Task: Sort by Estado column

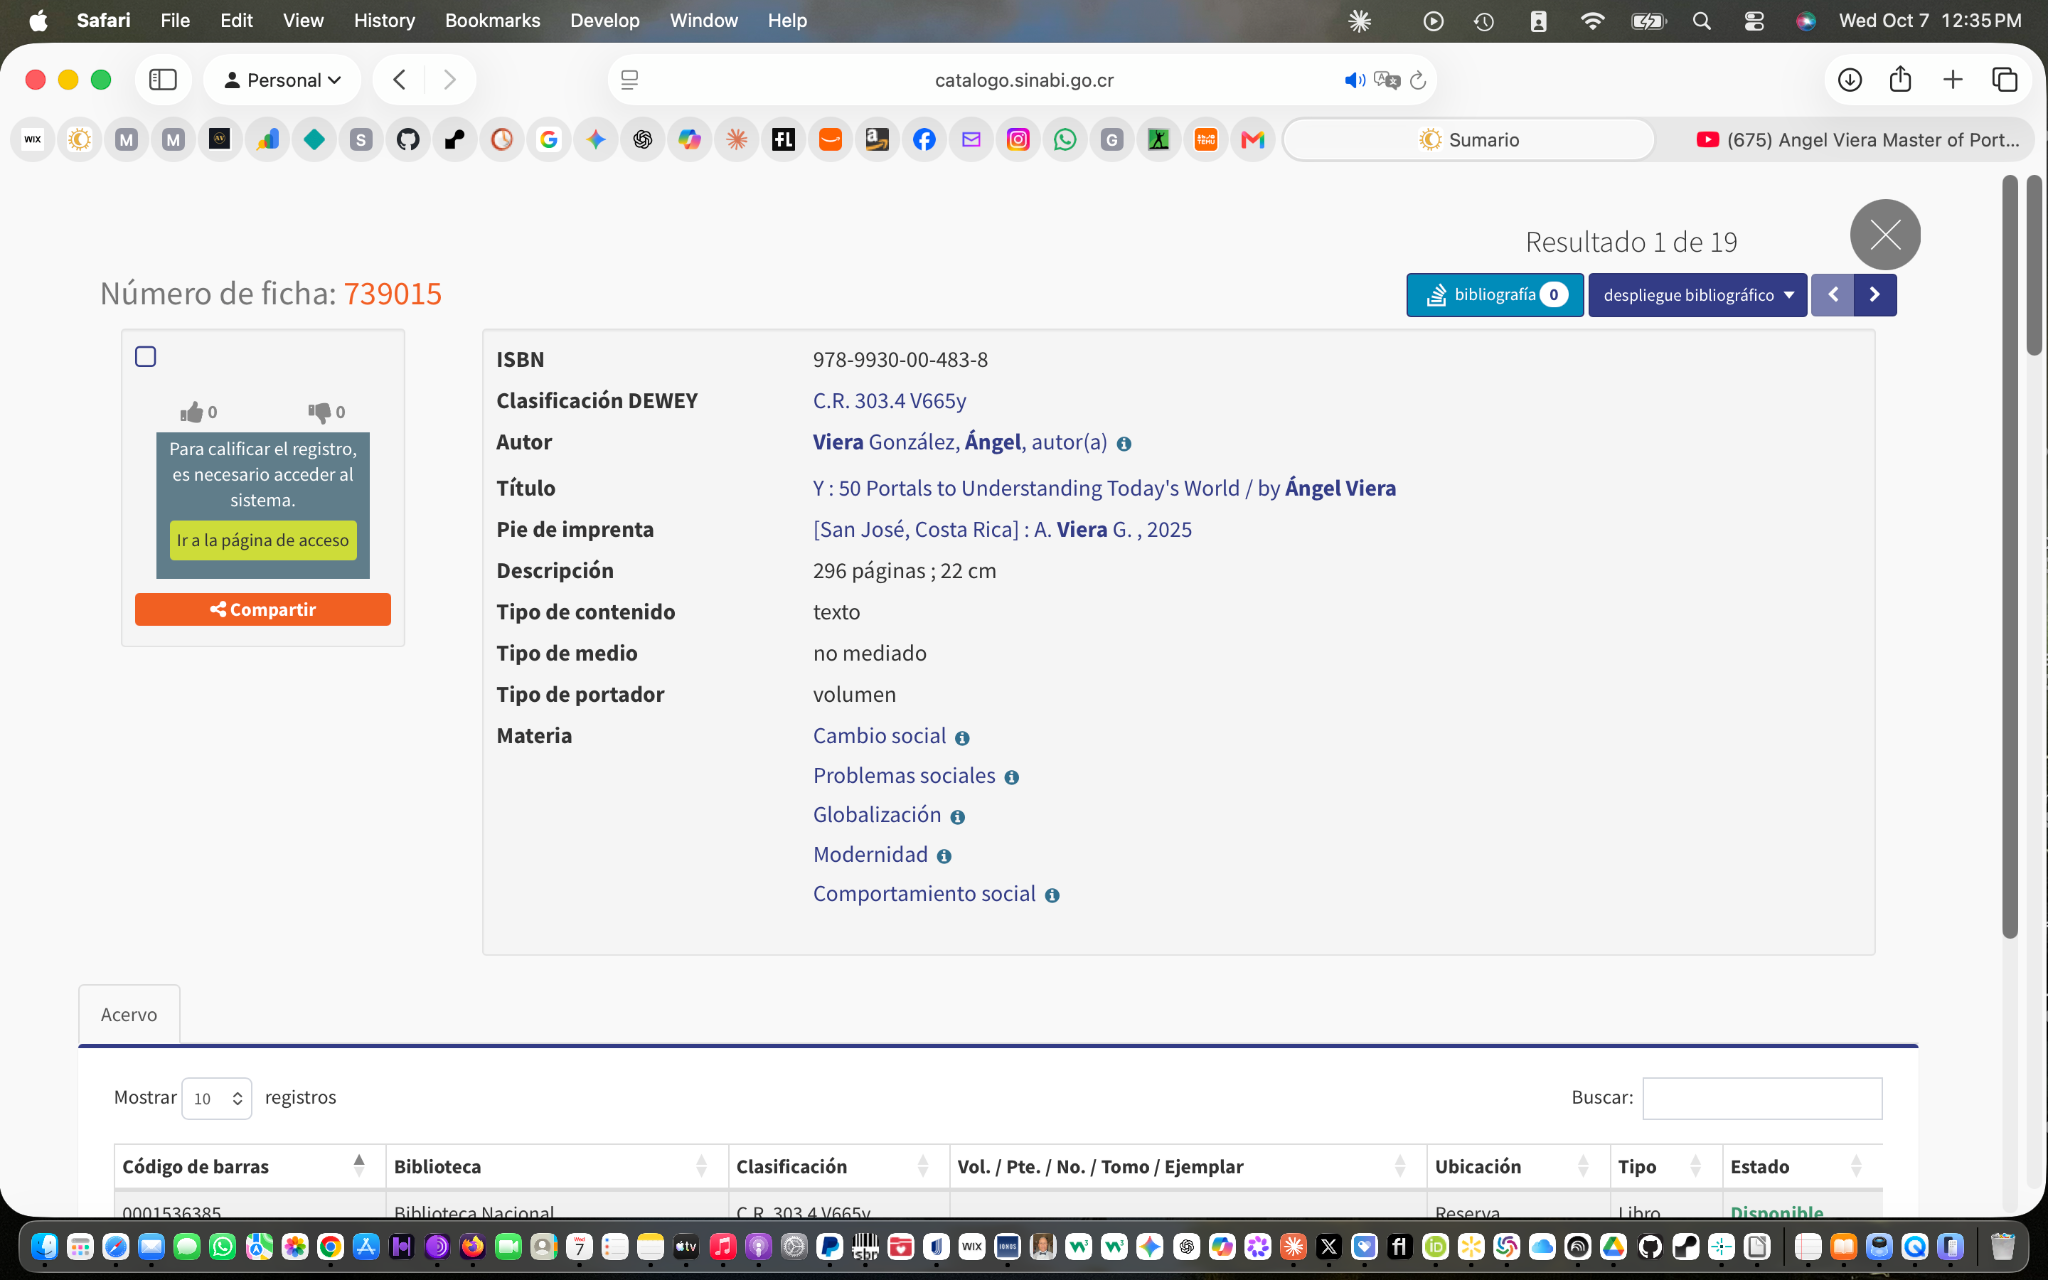Action: tap(1802, 1166)
